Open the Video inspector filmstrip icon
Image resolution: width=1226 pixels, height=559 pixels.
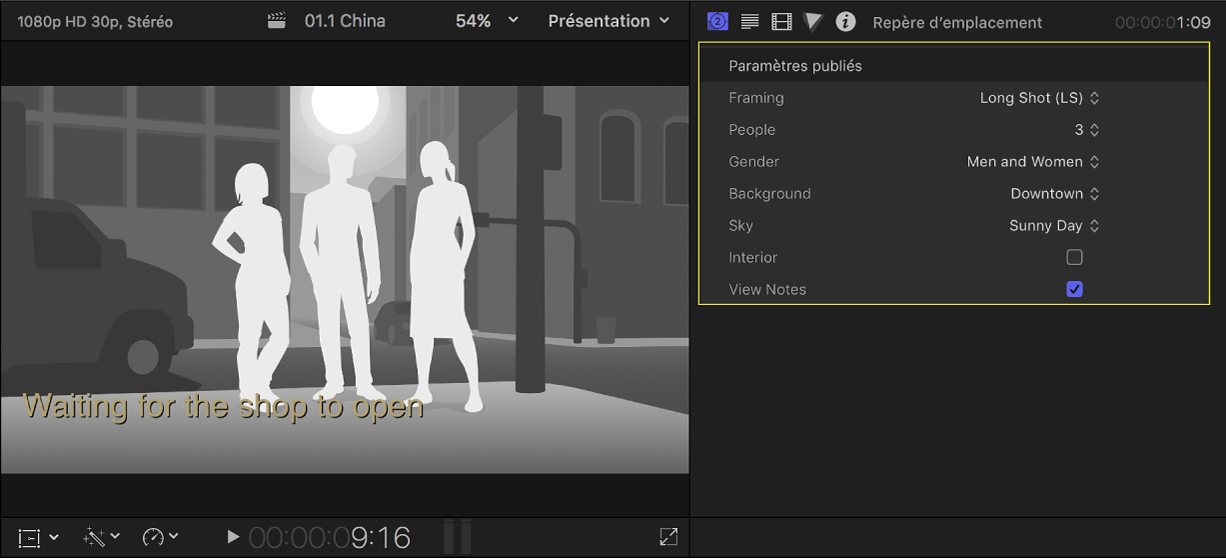(x=781, y=21)
